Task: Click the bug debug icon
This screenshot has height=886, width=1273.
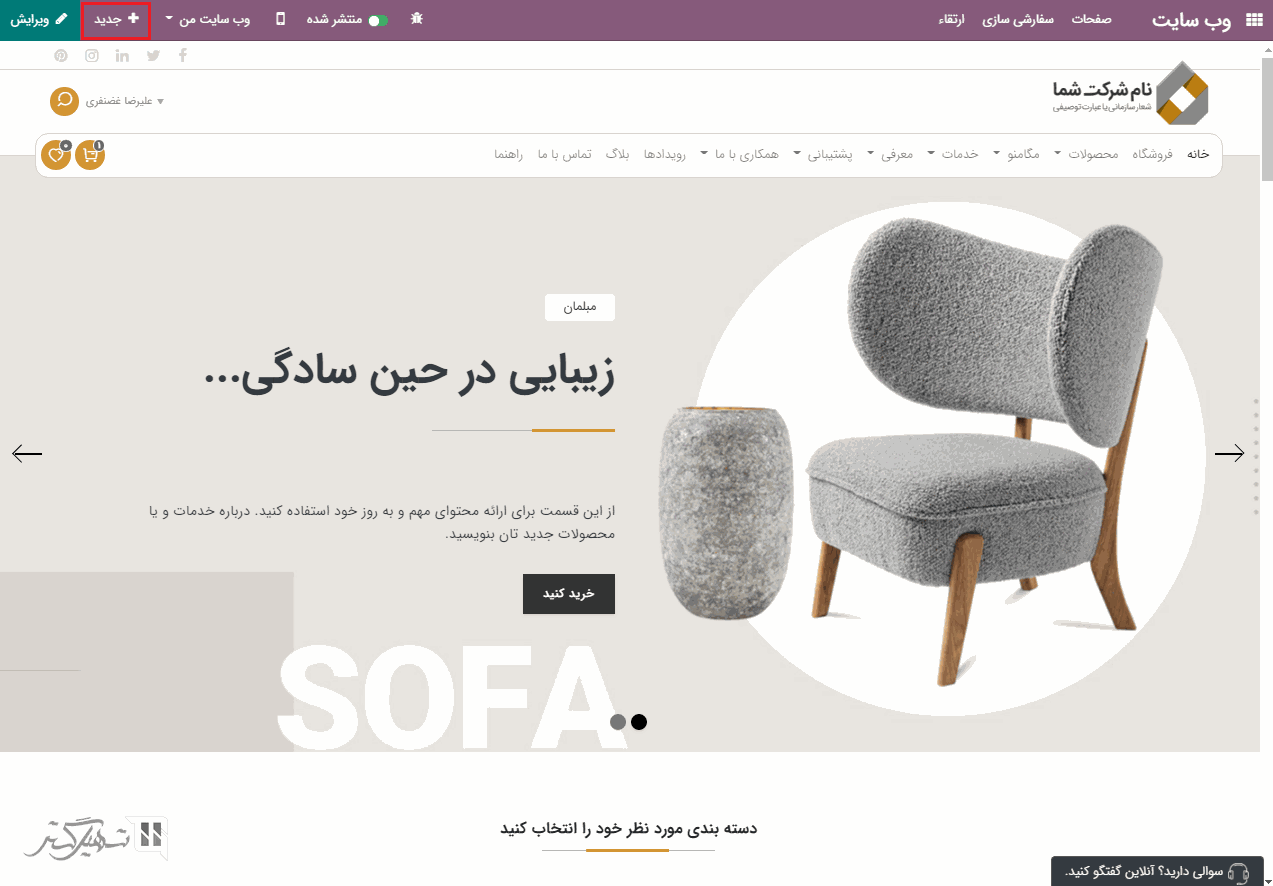Action: tap(417, 19)
